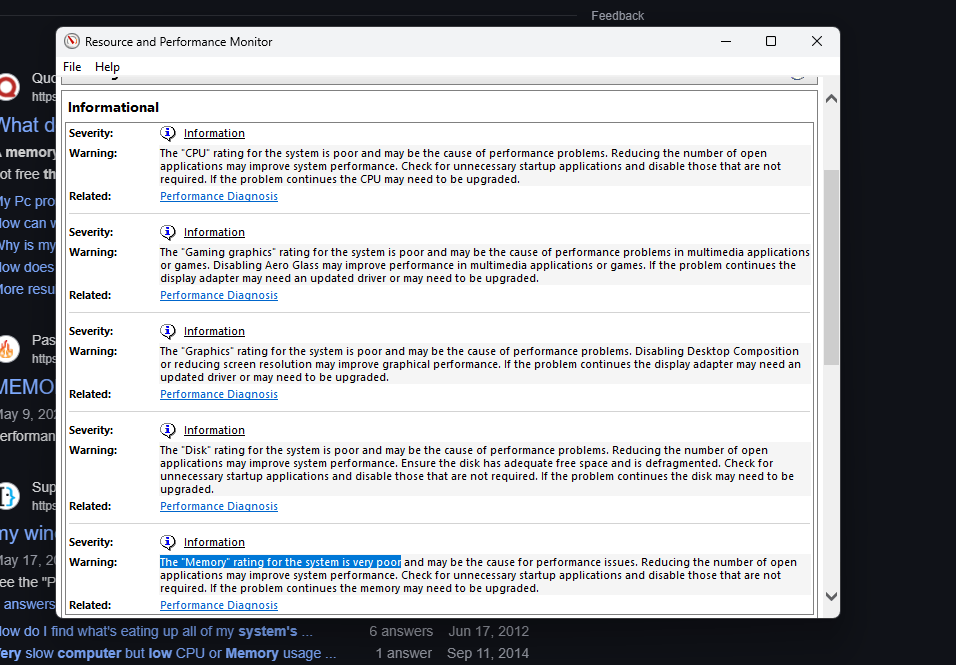Click Feedback link in the browser behind
The width and height of the screenshot is (956, 665).
617,16
